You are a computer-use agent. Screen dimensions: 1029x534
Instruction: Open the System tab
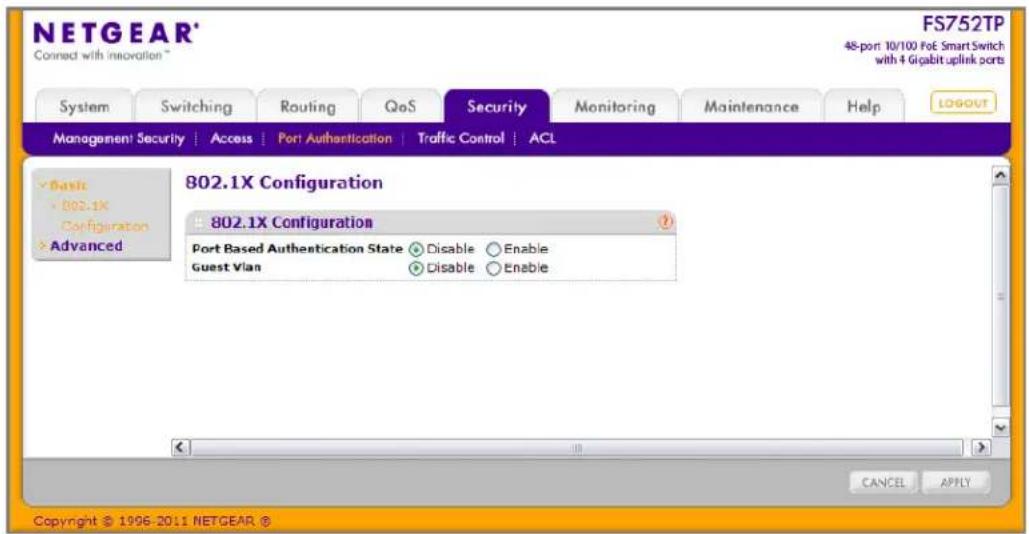coord(84,107)
